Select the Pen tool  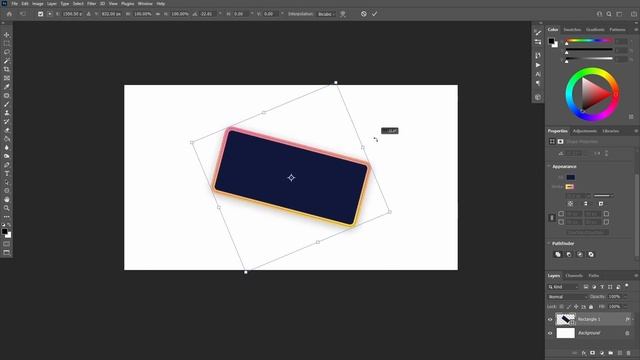[x=7, y=165]
